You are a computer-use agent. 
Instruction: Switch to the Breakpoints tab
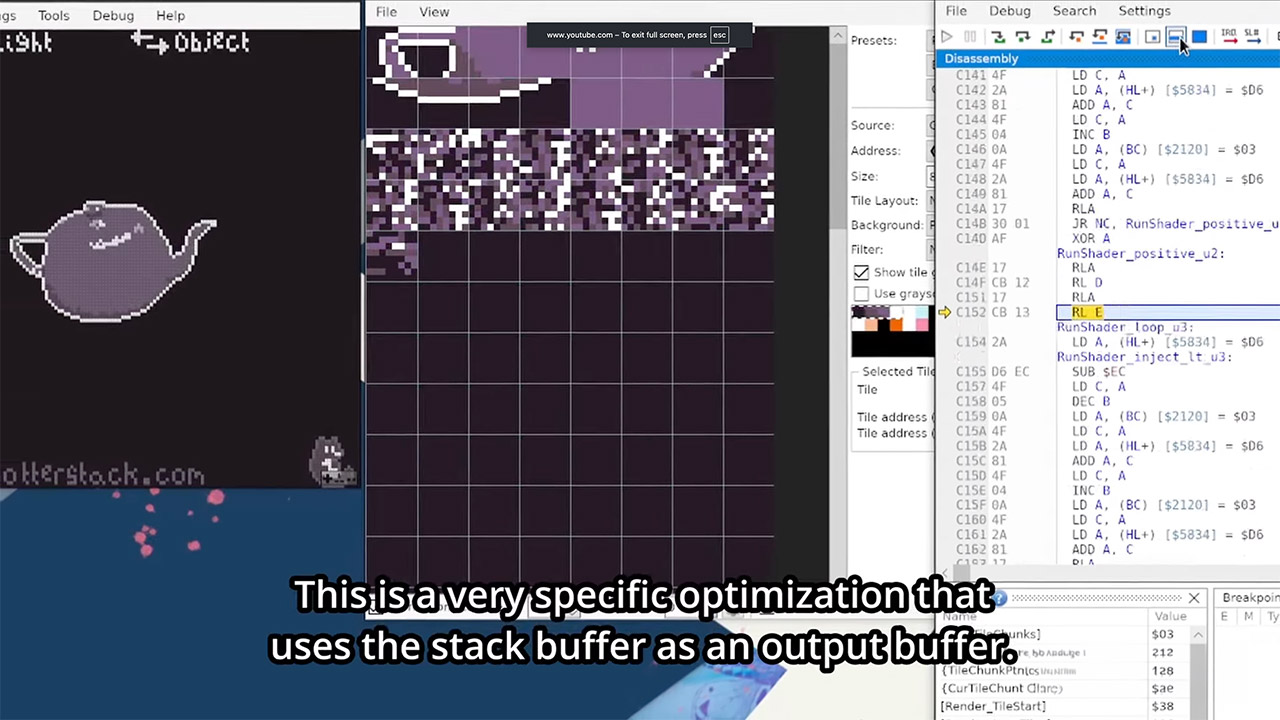[x=1250, y=597]
